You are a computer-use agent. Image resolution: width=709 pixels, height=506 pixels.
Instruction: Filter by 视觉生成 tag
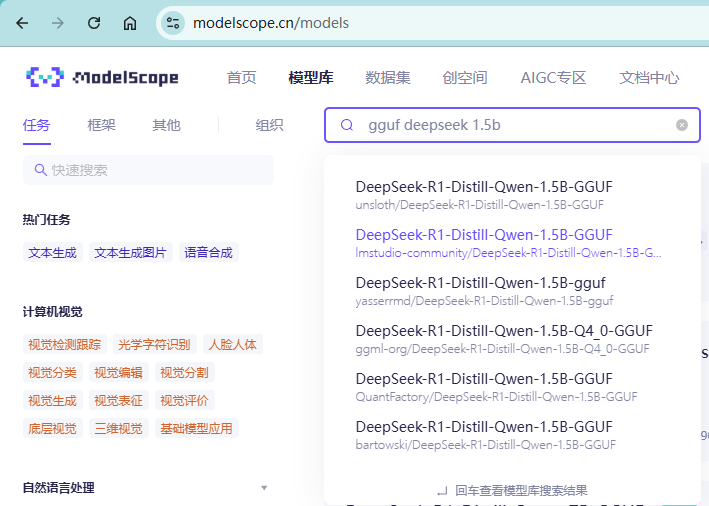click(52, 401)
